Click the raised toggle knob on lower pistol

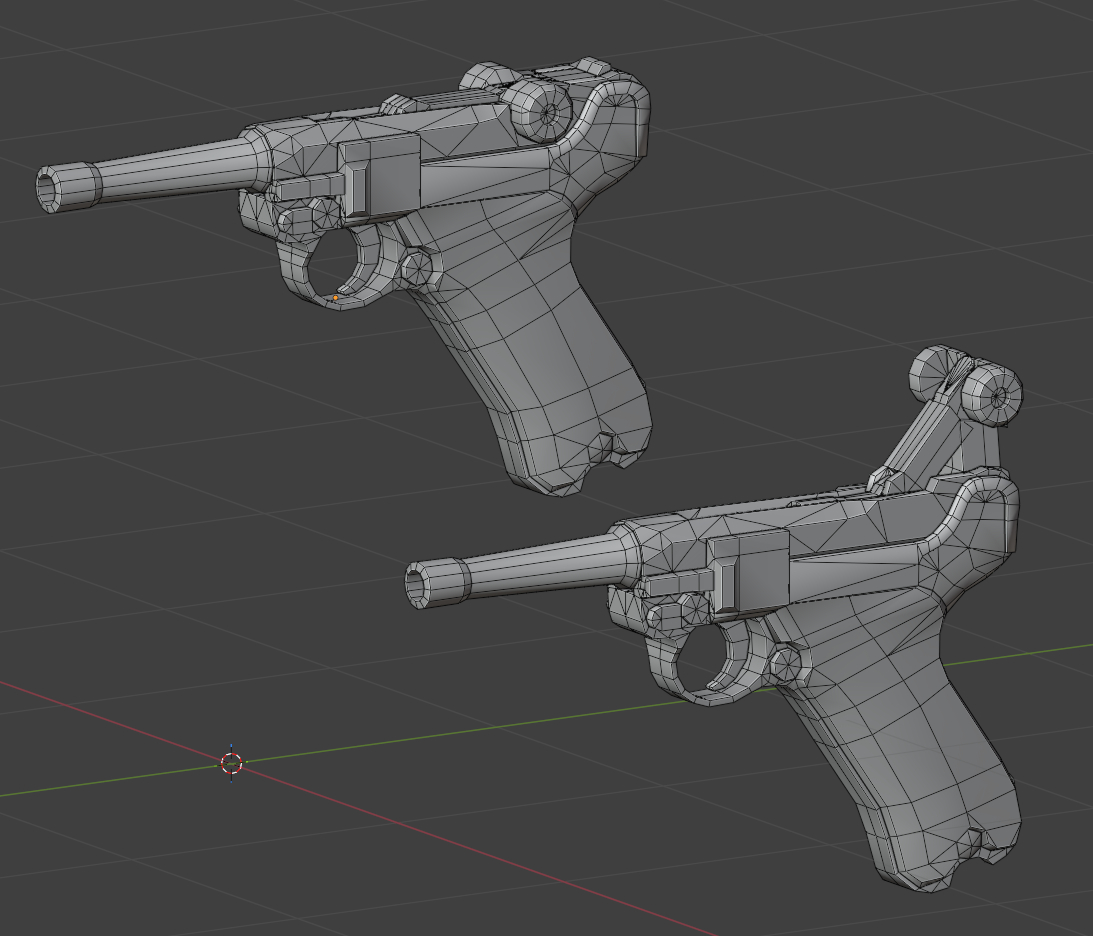(992, 394)
